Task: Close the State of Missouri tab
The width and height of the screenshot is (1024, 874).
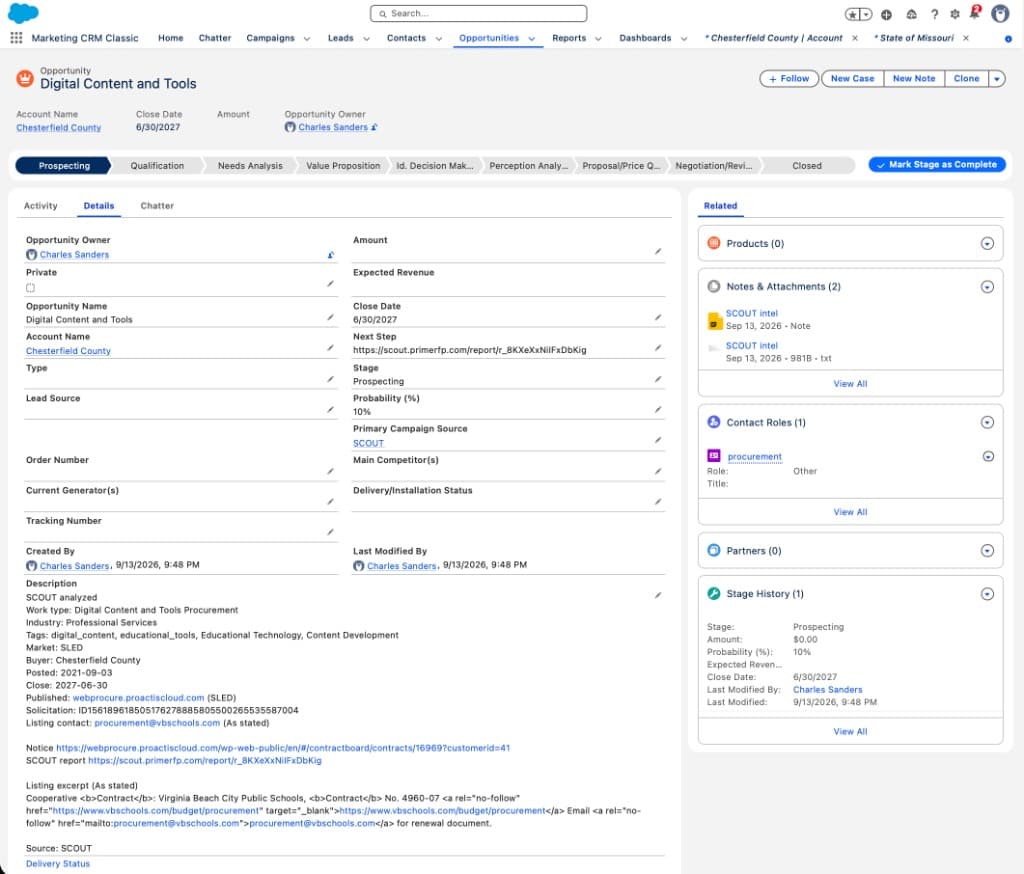Action: pyautogui.click(x=966, y=38)
